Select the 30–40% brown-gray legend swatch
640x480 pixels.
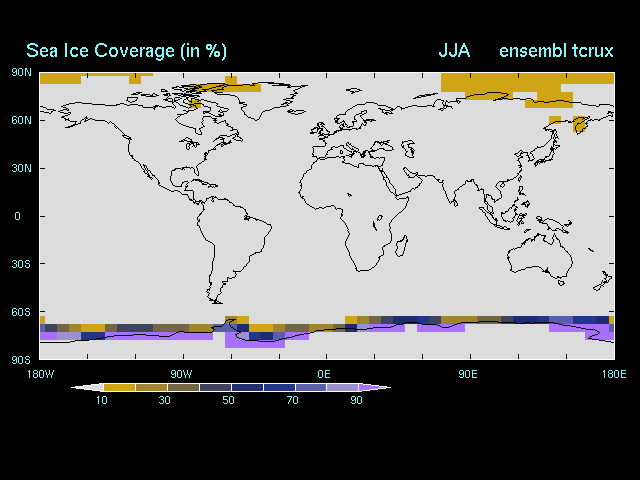[x=183, y=387]
